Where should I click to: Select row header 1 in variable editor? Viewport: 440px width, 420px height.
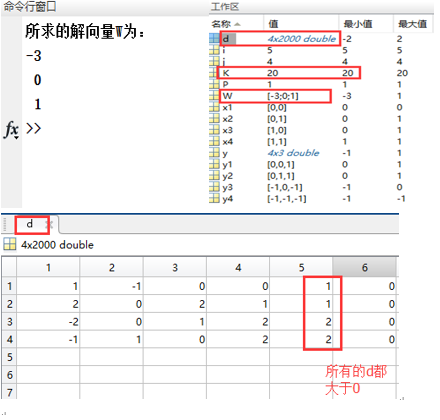tap(9, 286)
